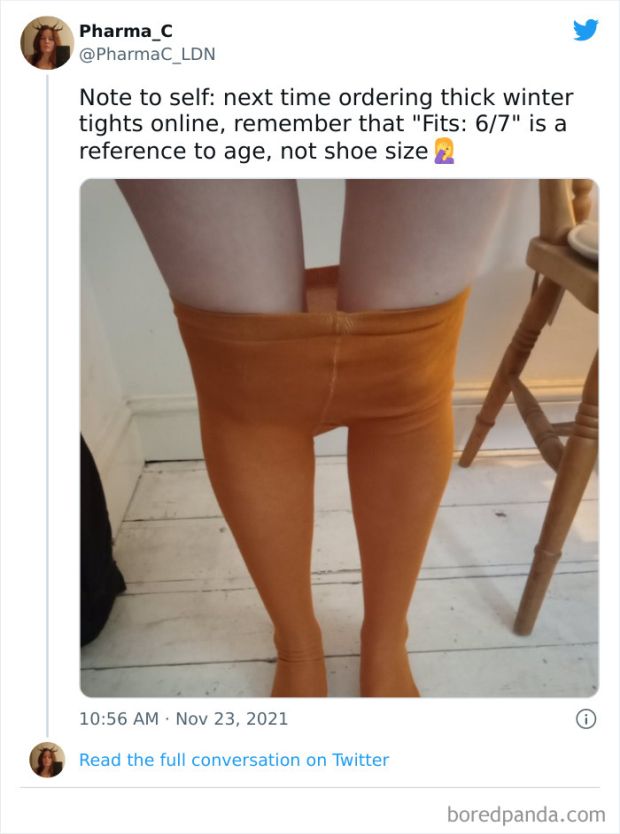
Task: Click Pharma_C's profile avatar at top
Action: (x=47, y=43)
